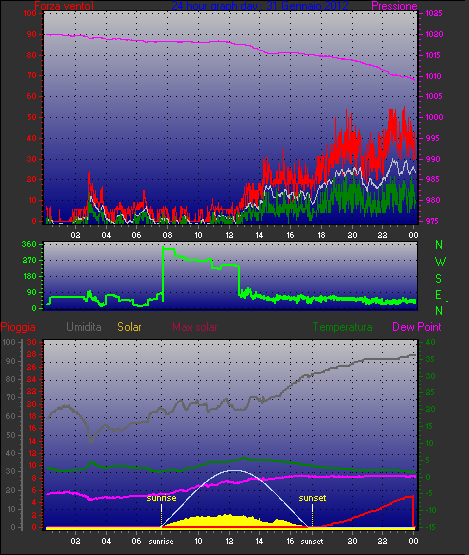
Task: Click the 'Umidita' legend label
Action: [84, 327]
